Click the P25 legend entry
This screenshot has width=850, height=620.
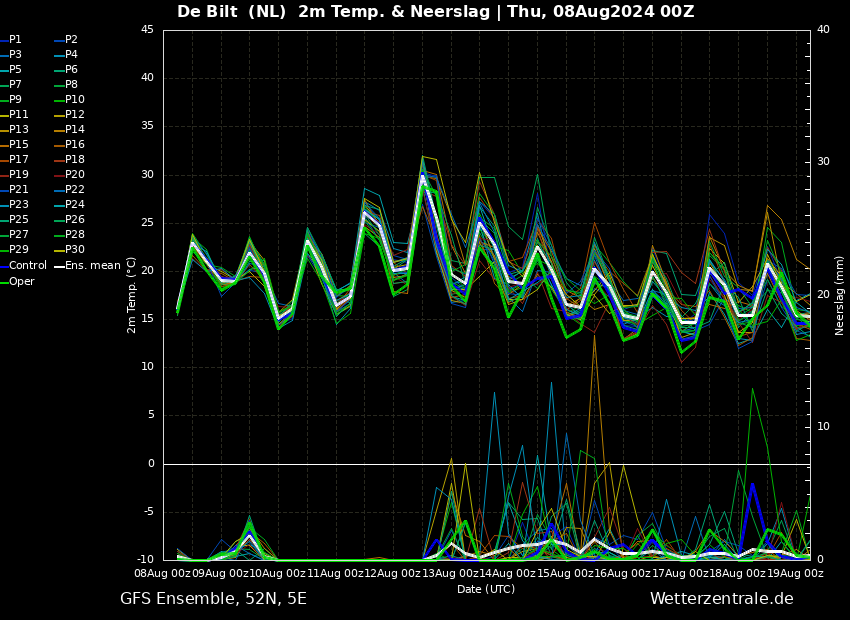pyautogui.click(x=15, y=219)
